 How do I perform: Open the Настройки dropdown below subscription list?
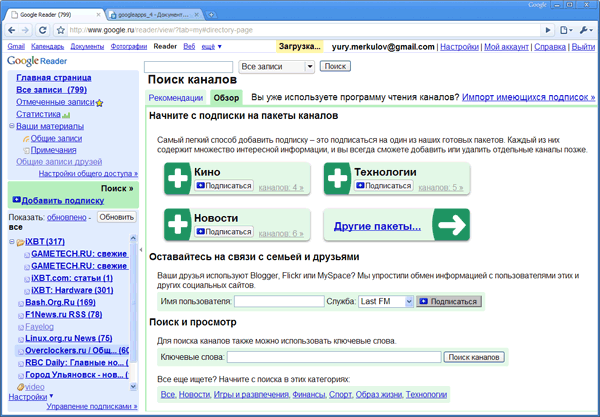(31, 397)
